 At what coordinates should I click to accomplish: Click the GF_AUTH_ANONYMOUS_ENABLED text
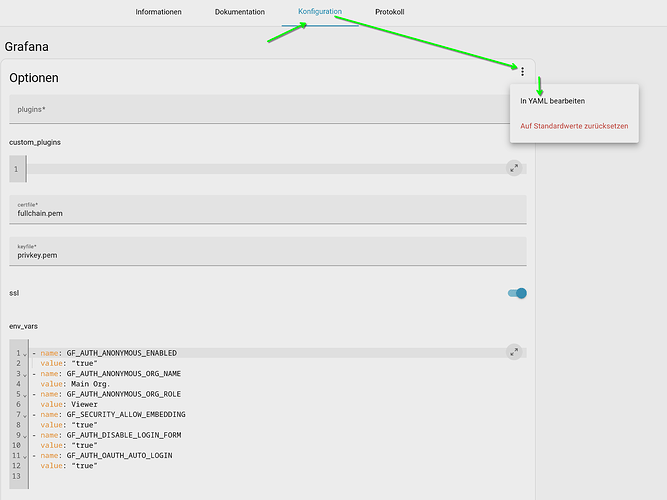121,353
